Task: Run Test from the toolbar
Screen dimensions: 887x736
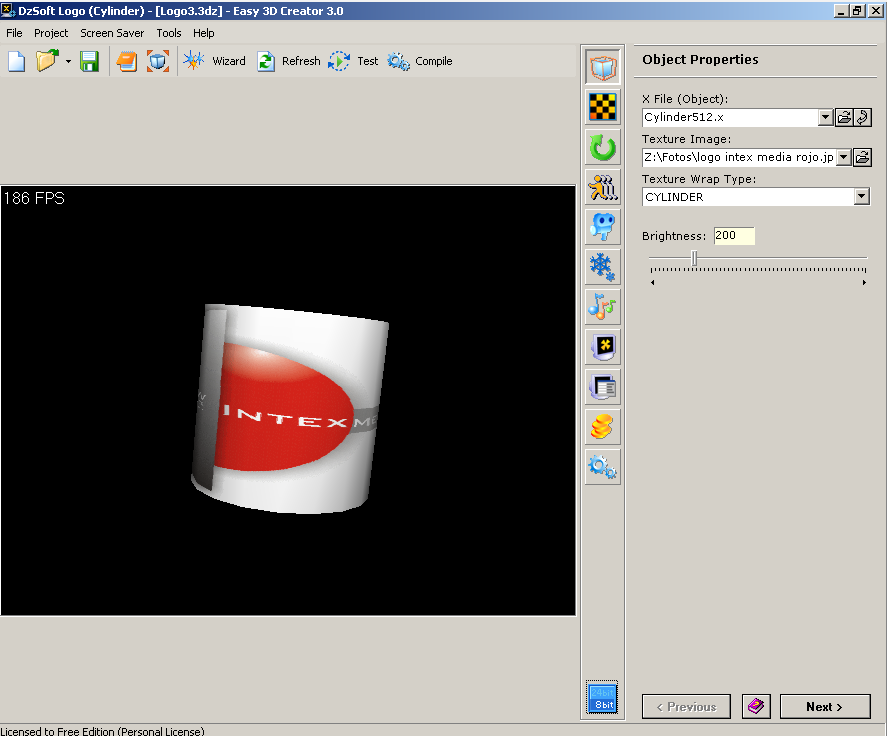Action: [x=353, y=61]
